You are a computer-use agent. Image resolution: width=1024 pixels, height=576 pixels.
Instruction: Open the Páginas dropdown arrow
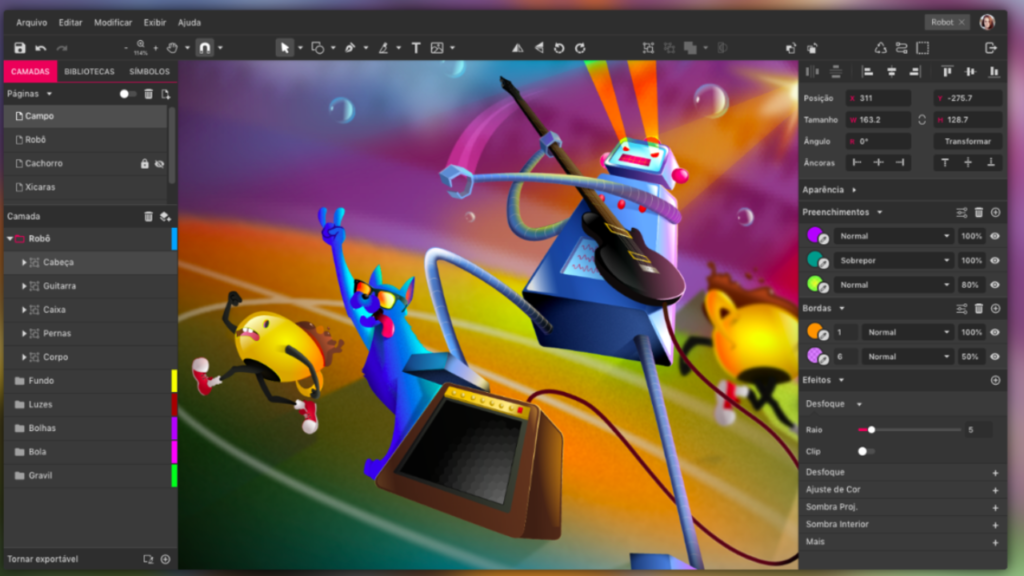50,94
